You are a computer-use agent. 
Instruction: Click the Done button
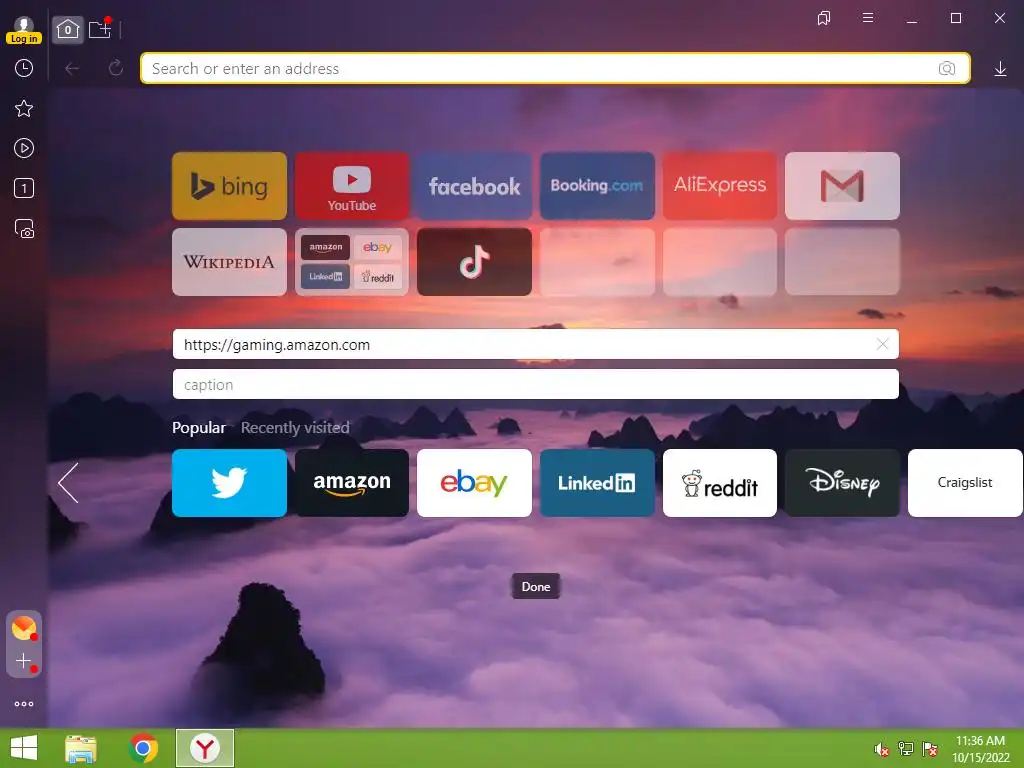click(x=536, y=586)
